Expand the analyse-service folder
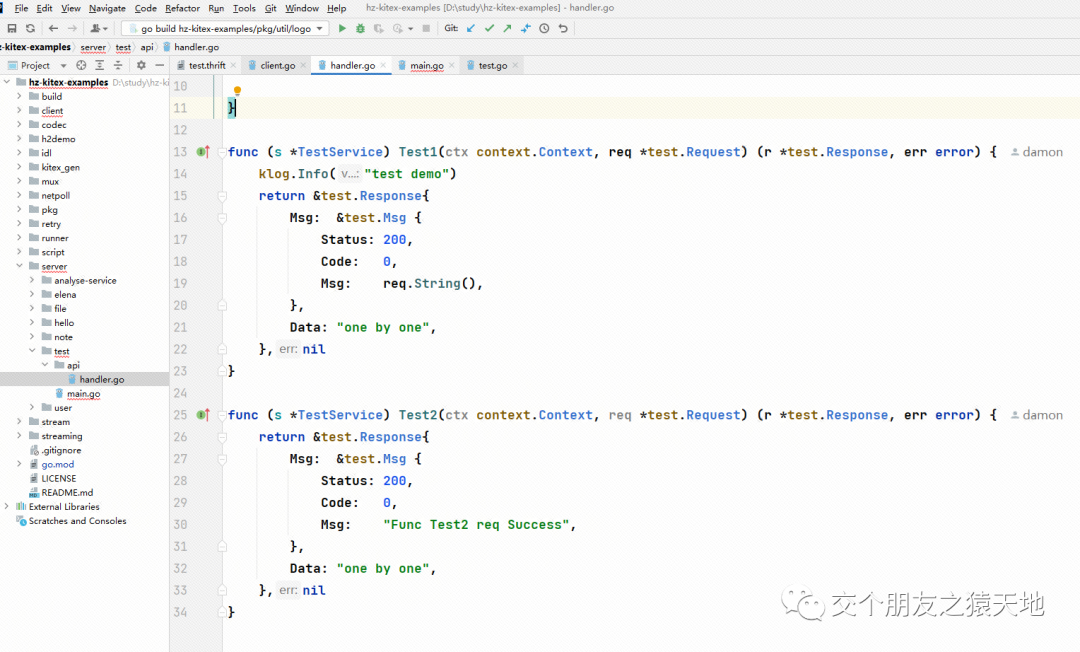The image size is (1080, 652). [32, 280]
